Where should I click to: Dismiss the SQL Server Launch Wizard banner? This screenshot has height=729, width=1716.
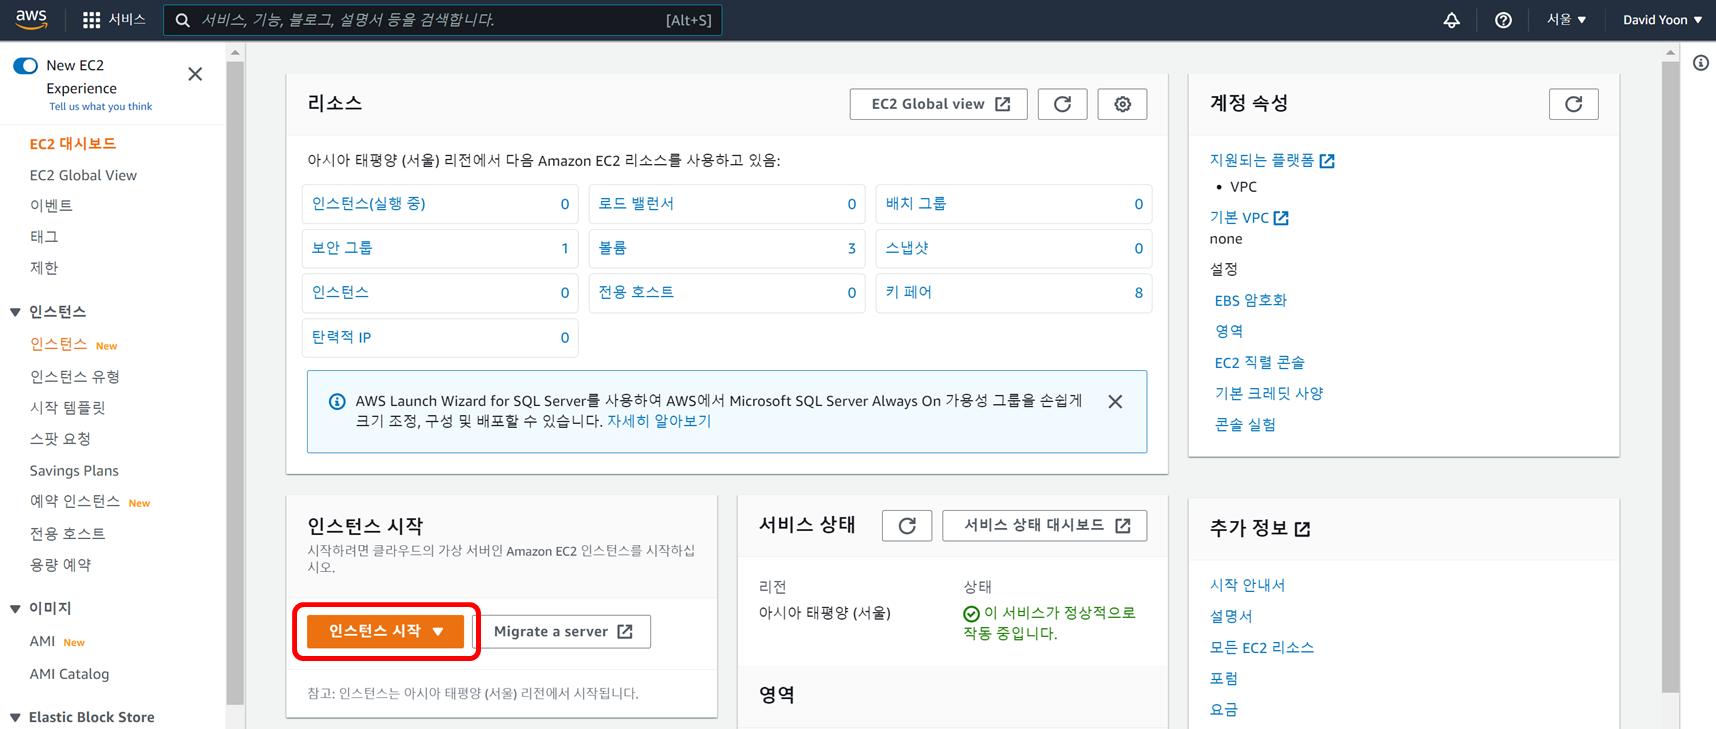point(1115,402)
